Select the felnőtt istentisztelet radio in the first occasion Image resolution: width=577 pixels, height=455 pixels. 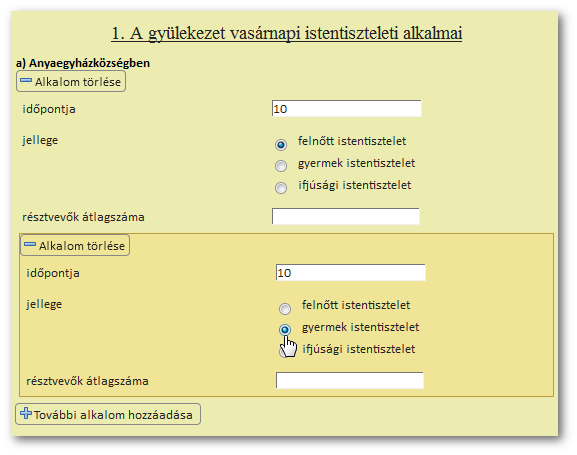click(x=281, y=145)
